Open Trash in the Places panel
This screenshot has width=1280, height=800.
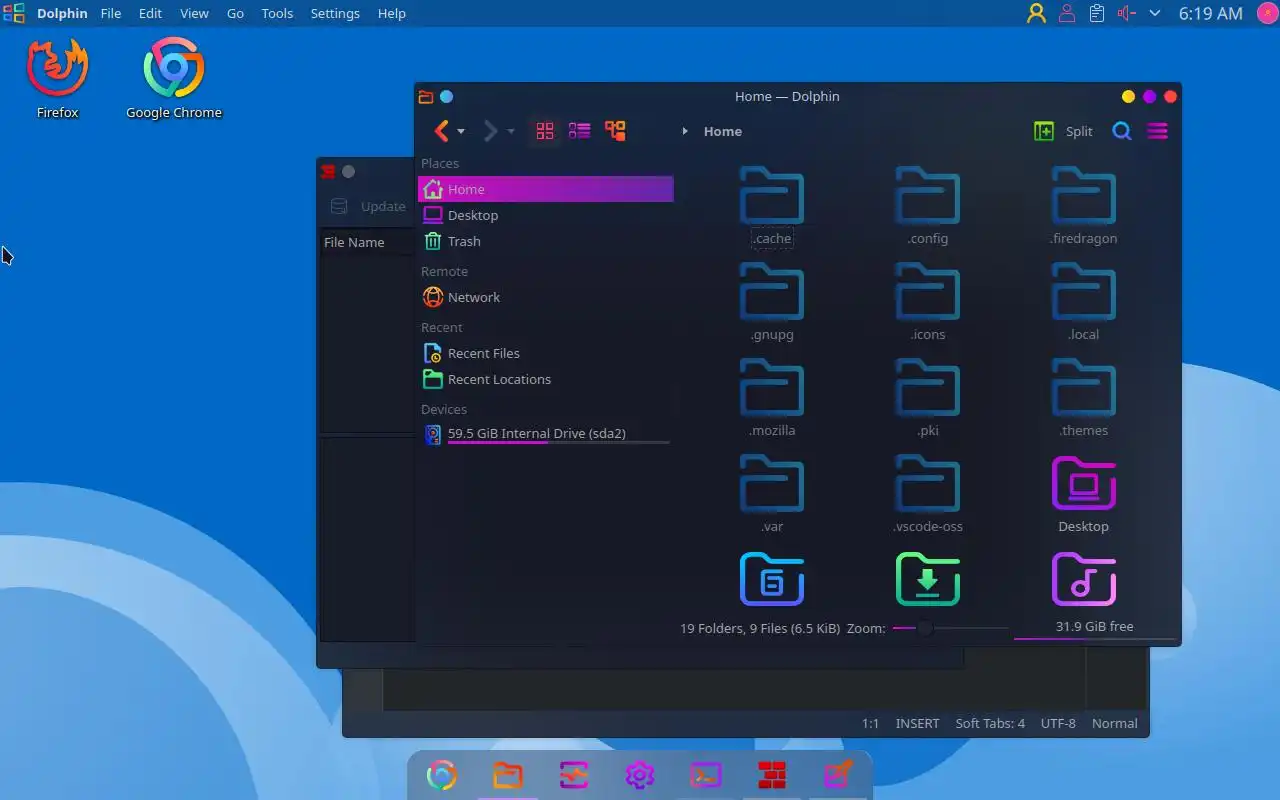click(x=546, y=241)
